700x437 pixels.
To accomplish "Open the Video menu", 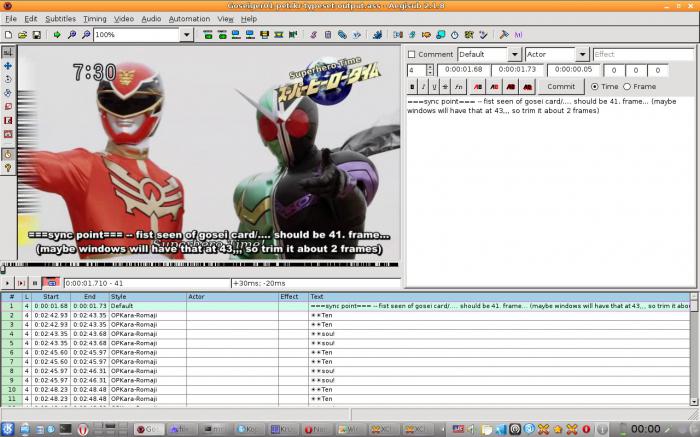I will (124, 19).
